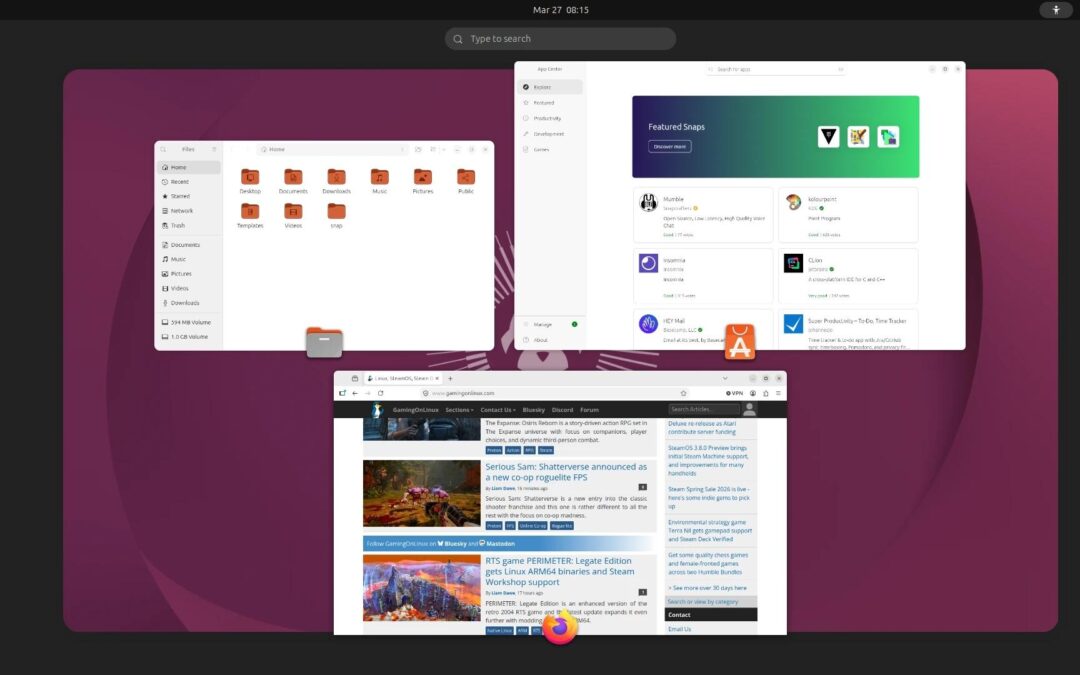Viewport: 1080px width, 675px height.
Task: Select 594 MB Volume in Files sidebar
Action: tap(189, 322)
